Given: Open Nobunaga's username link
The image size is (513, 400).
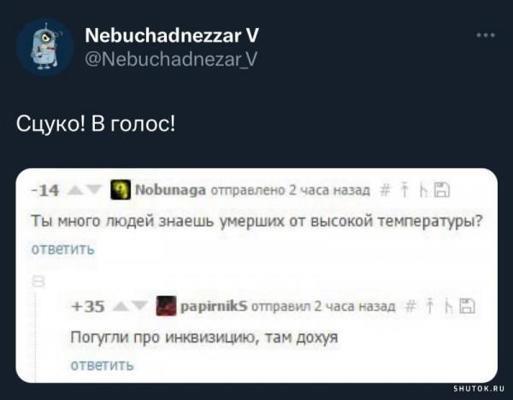Looking at the screenshot, I should pos(170,190).
